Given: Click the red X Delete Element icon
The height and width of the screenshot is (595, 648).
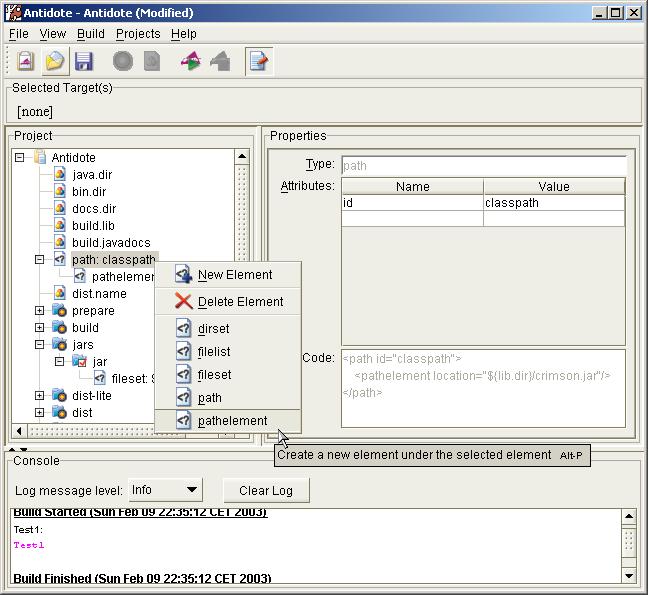Looking at the screenshot, I should coord(183,301).
